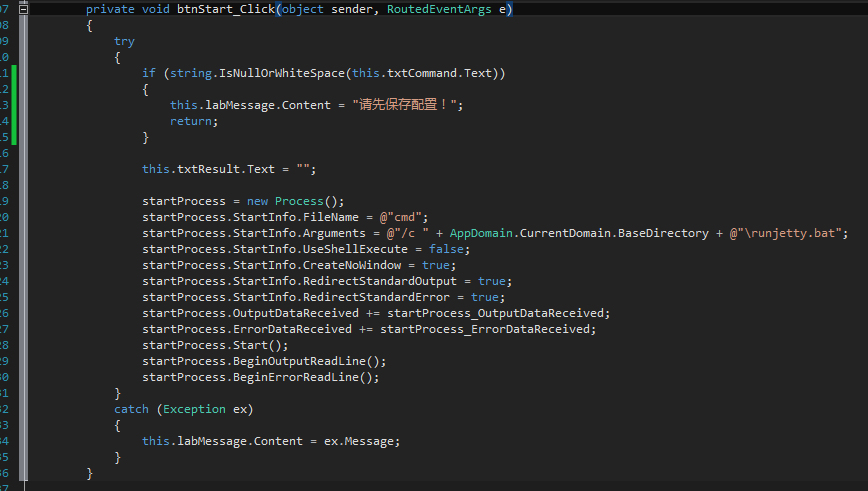This screenshot has width=868, height=491.
Task: Click the catch keyword
Action: pos(131,410)
